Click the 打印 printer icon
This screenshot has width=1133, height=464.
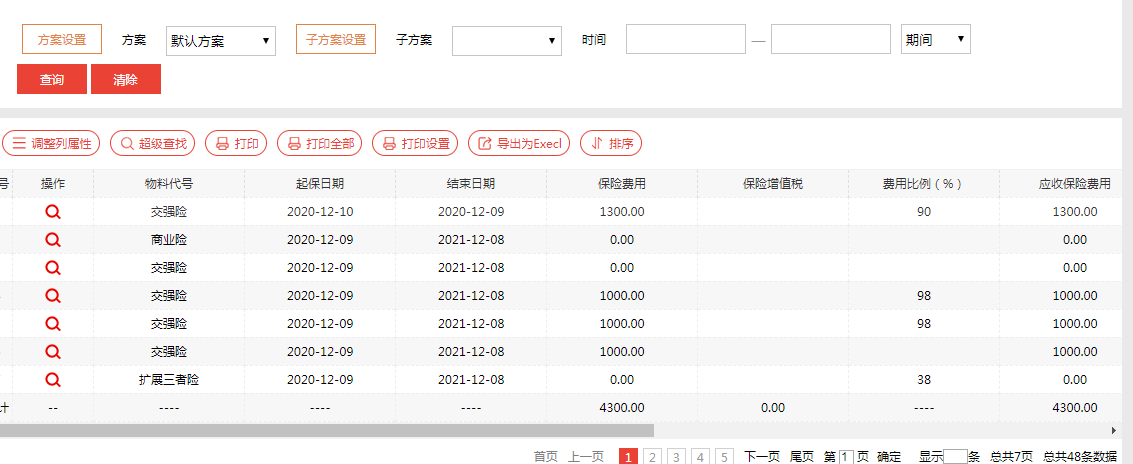223,143
